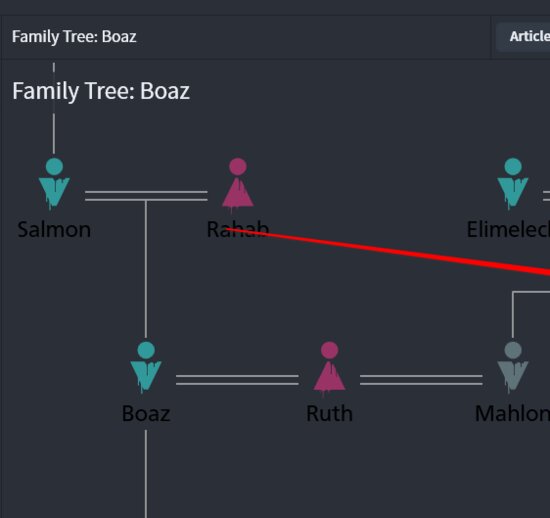Image resolution: width=550 pixels, height=518 pixels.
Task: Open the Rahab name label
Action: (238, 230)
